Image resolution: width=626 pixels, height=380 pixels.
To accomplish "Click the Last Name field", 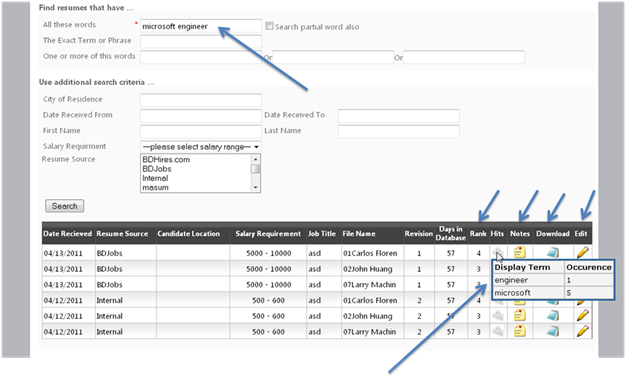I will [x=398, y=131].
